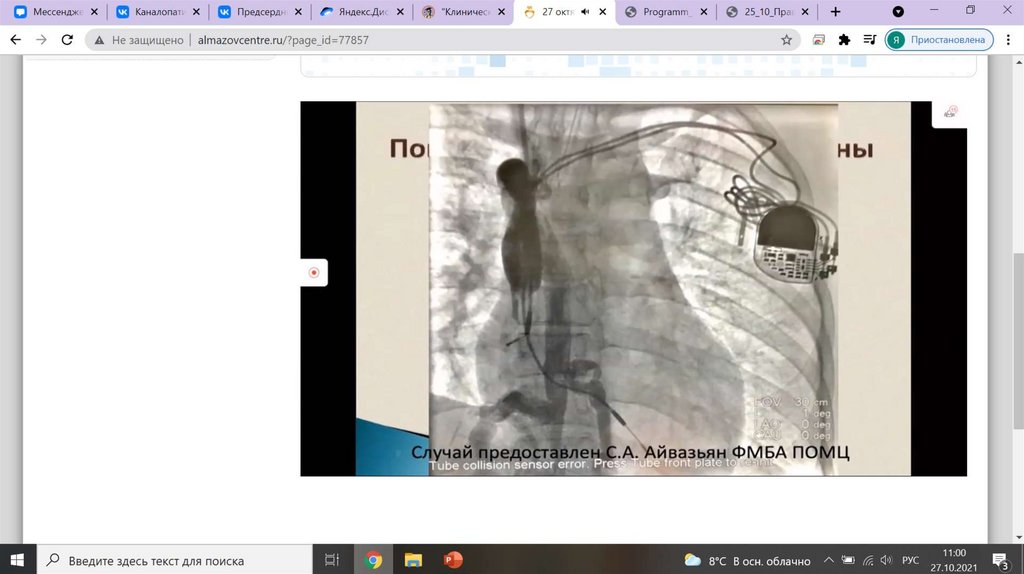1024x574 pixels.
Task: Open a new browser tab
Action: [836, 12]
